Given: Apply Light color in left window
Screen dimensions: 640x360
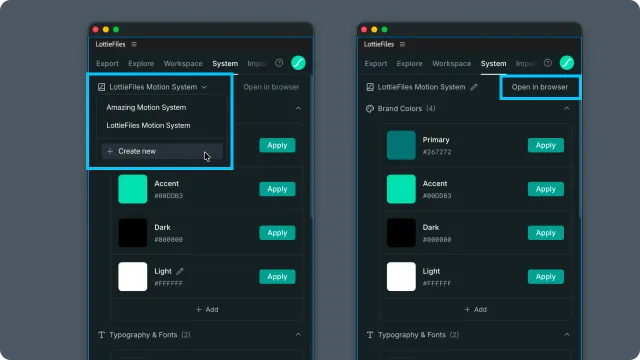Looking at the screenshot, I should pyautogui.click(x=277, y=276).
